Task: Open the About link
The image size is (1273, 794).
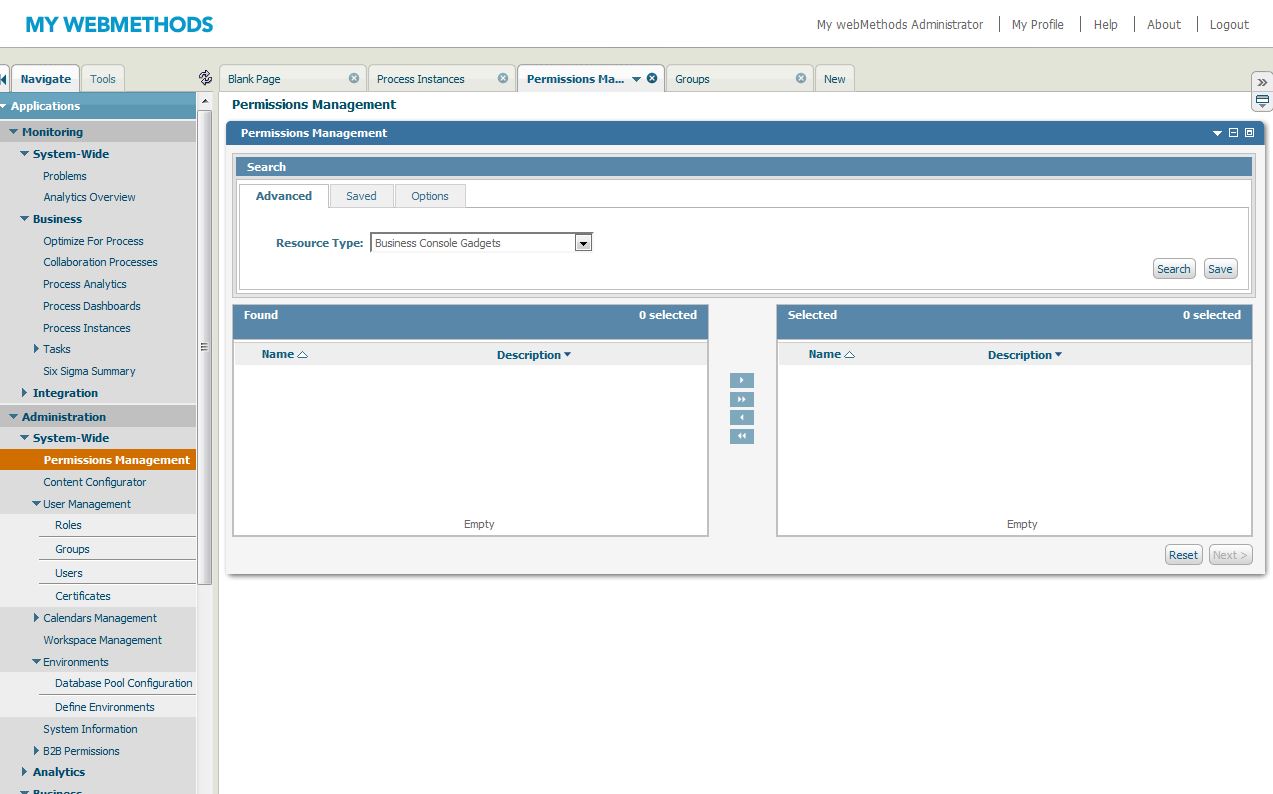Action: [x=1164, y=24]
